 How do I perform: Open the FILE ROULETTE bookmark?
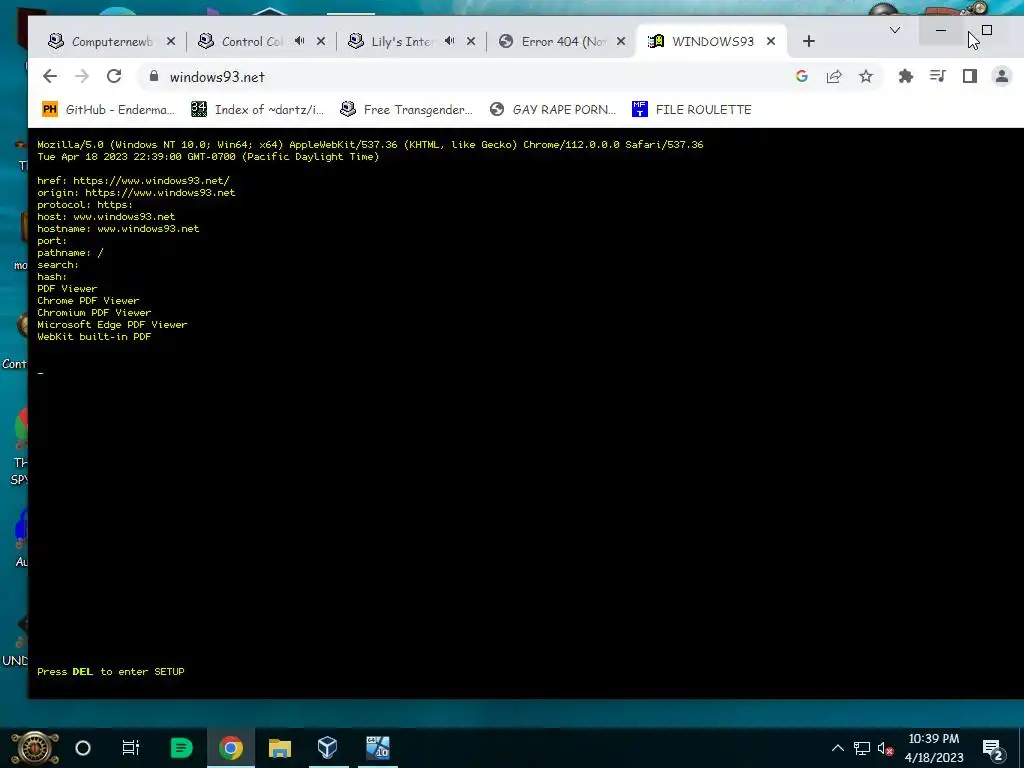692,110
